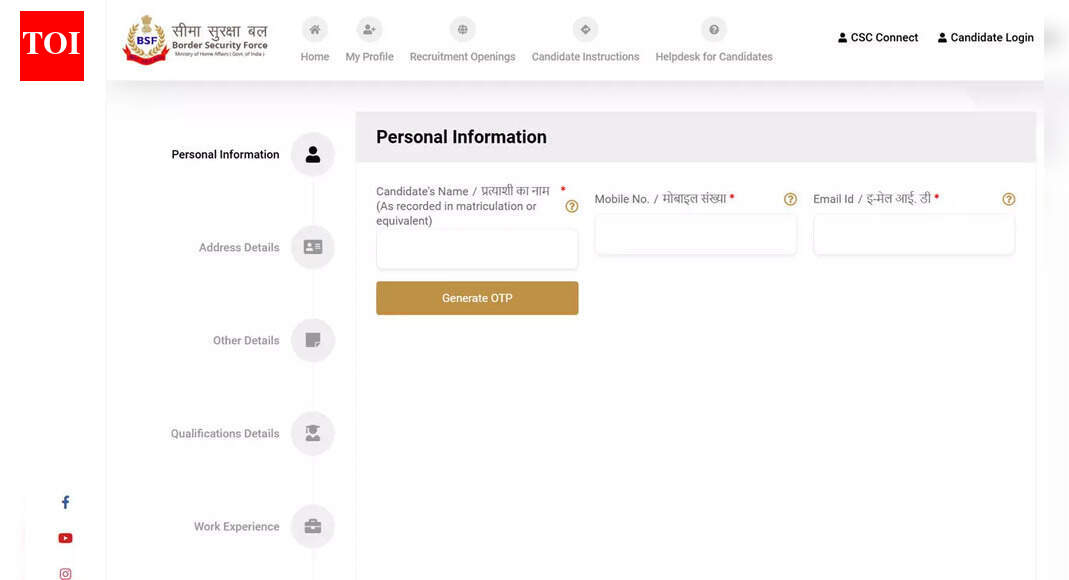Image resolution: width=1069 pixels, height=580 pixels.
Task: Focus the Mobile No. input field
Action: (695, 234)
